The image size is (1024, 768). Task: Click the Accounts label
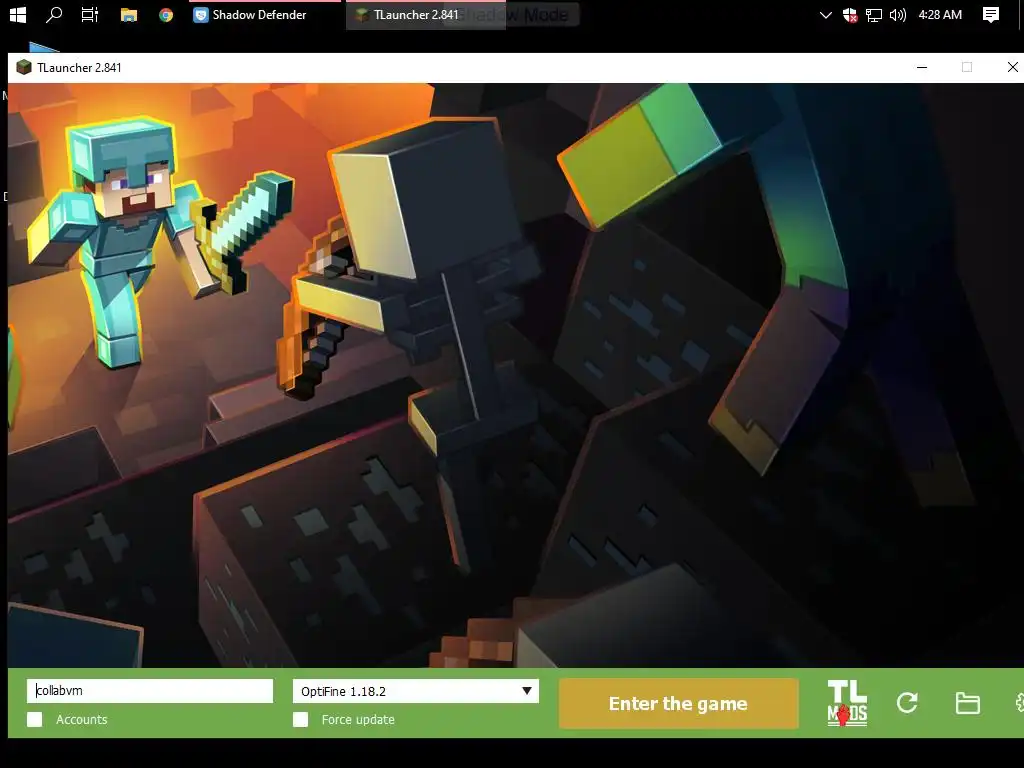(x=82, y=719)
